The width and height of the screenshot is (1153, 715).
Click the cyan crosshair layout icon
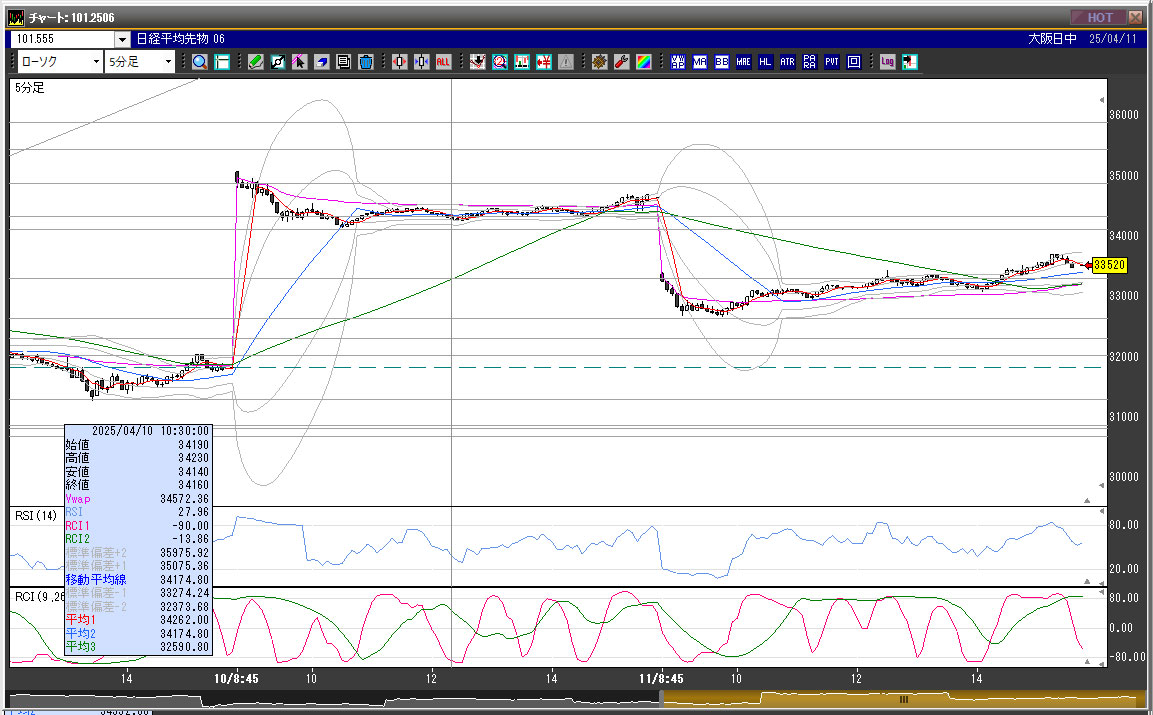[x=221, y=62]
